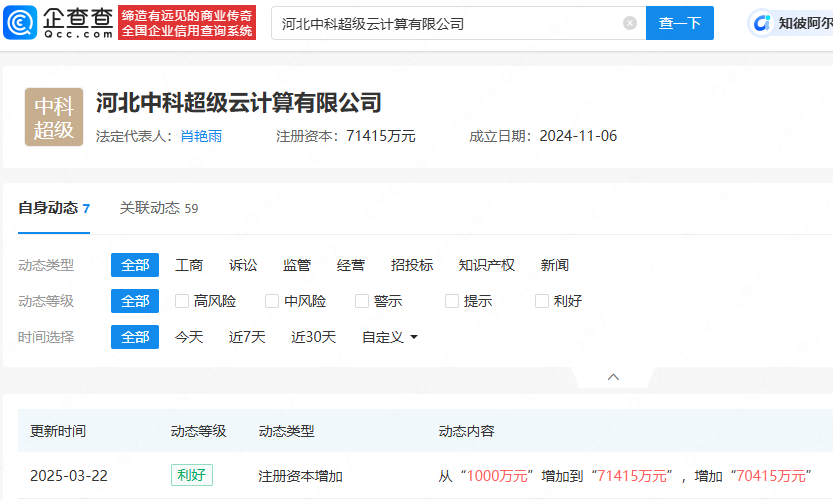
Task: Open the 自定义 date range dropdown
Action: click(390, 337)
